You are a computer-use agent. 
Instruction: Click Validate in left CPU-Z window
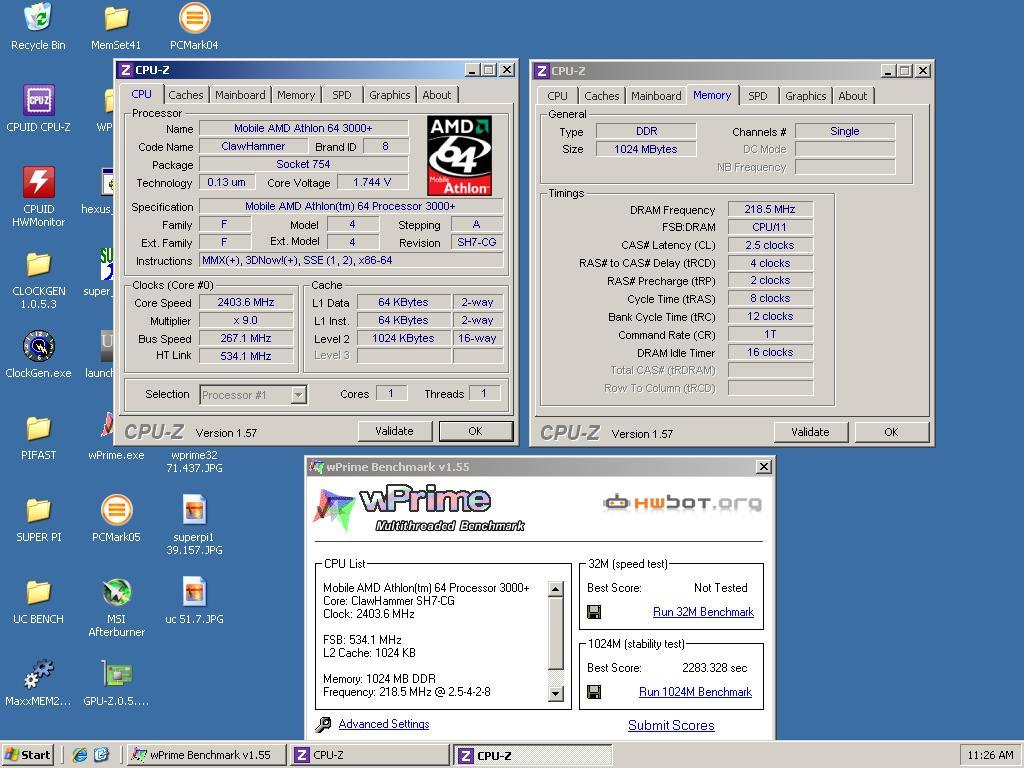coord(394,431)
